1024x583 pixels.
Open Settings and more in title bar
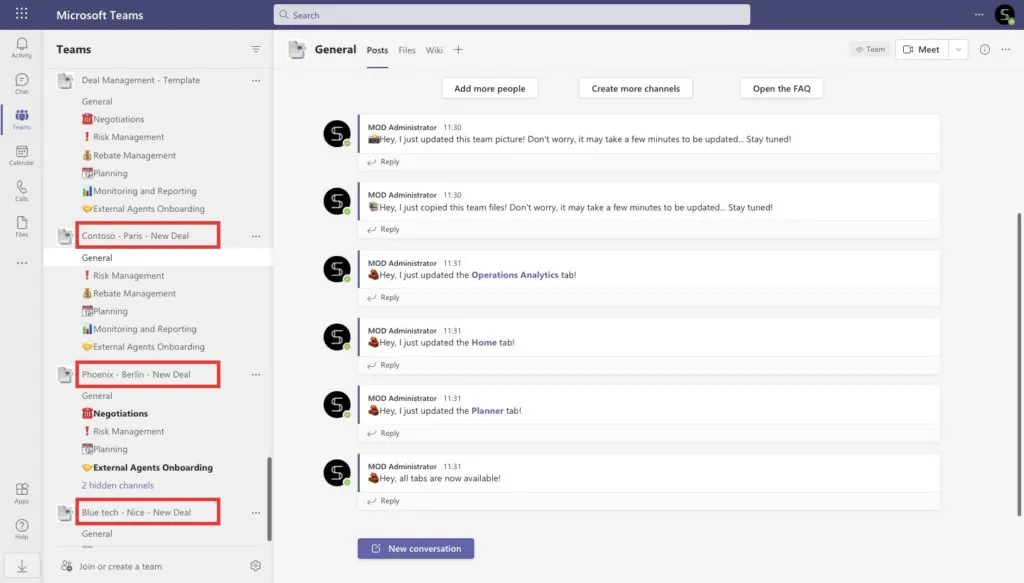click(979, 14)
